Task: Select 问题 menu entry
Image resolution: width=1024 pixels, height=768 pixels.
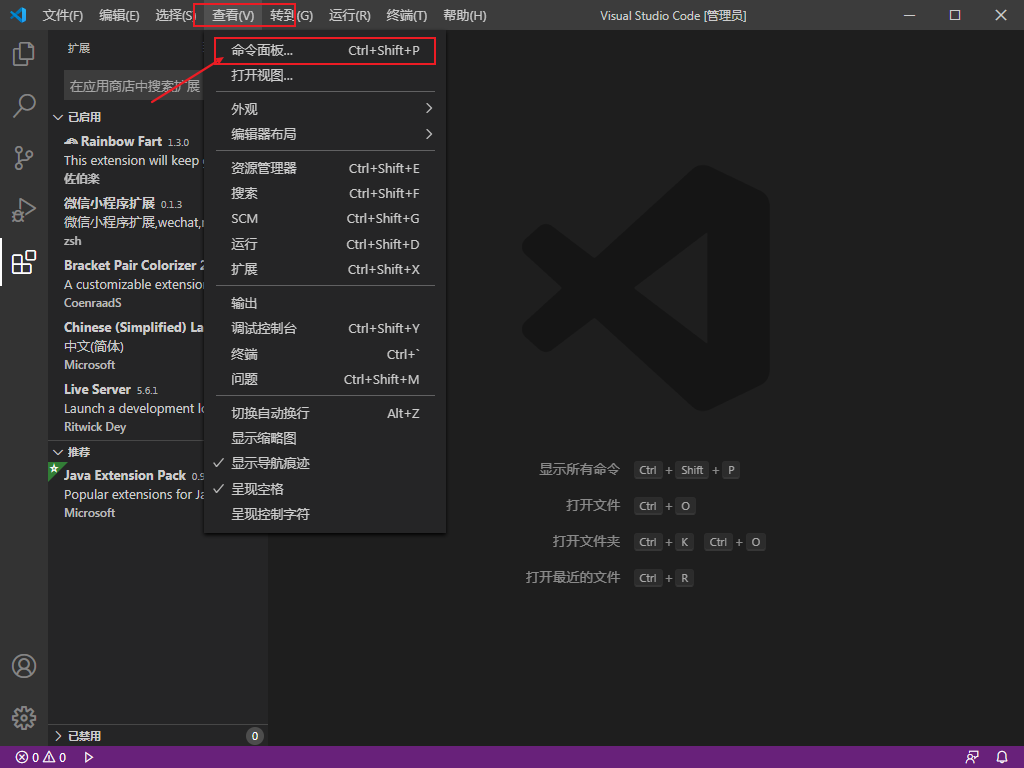Action: pos(325,379)
